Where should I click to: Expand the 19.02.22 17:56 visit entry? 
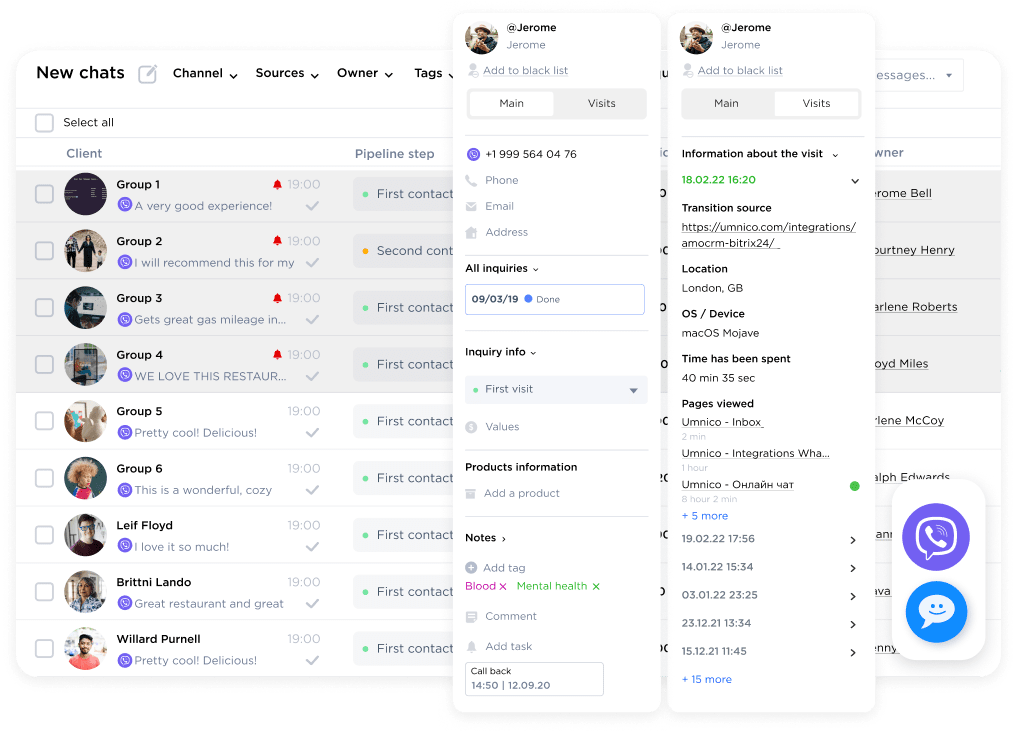coord(852,540)
